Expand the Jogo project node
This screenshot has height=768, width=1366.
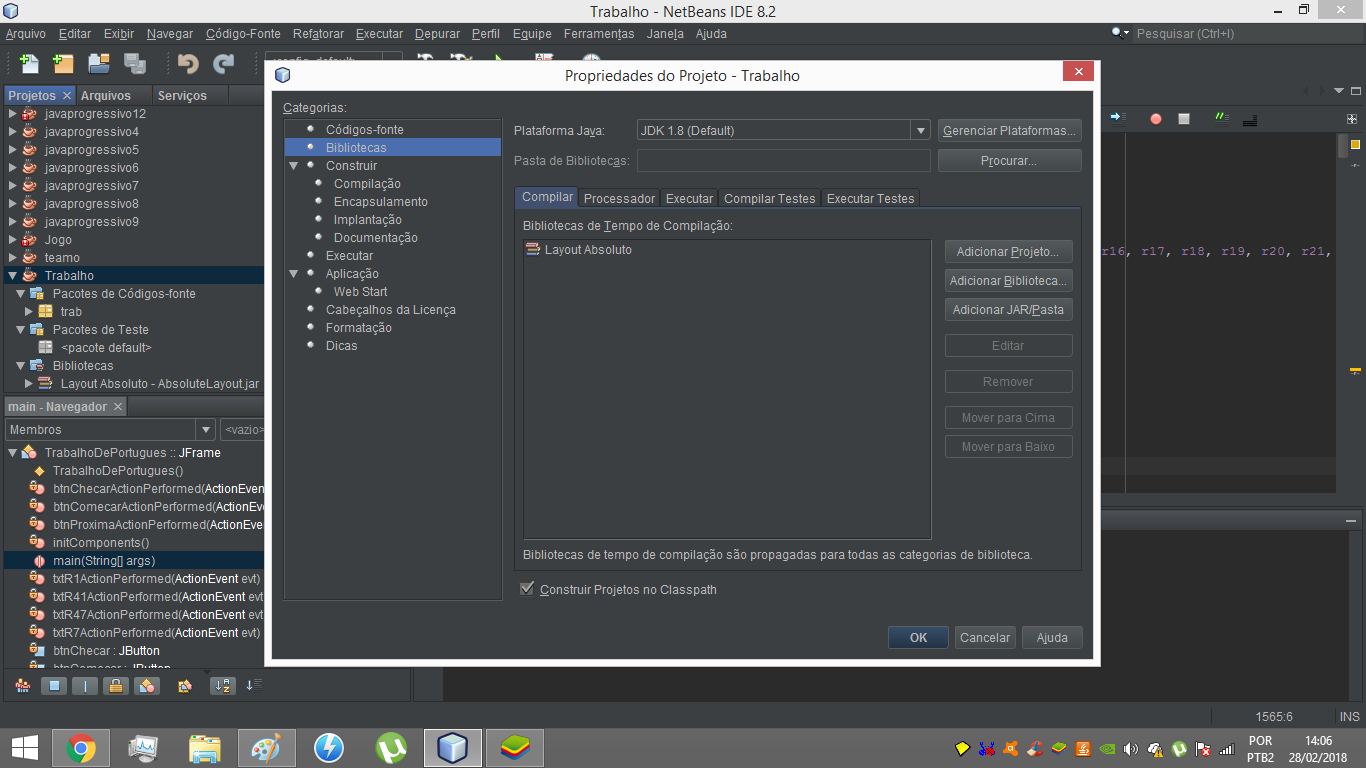tap(12, 239)
